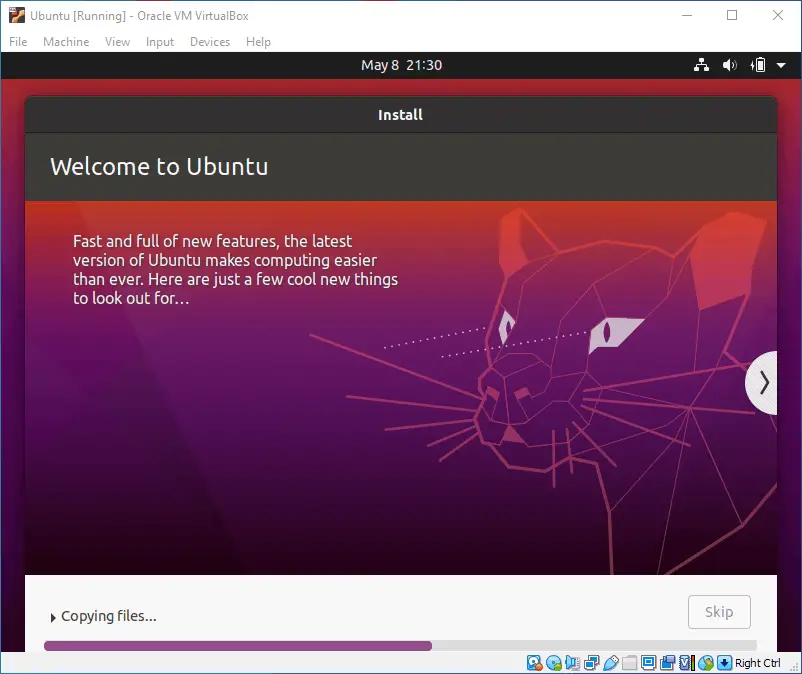Click the VirtualBox window title icon

17,15
